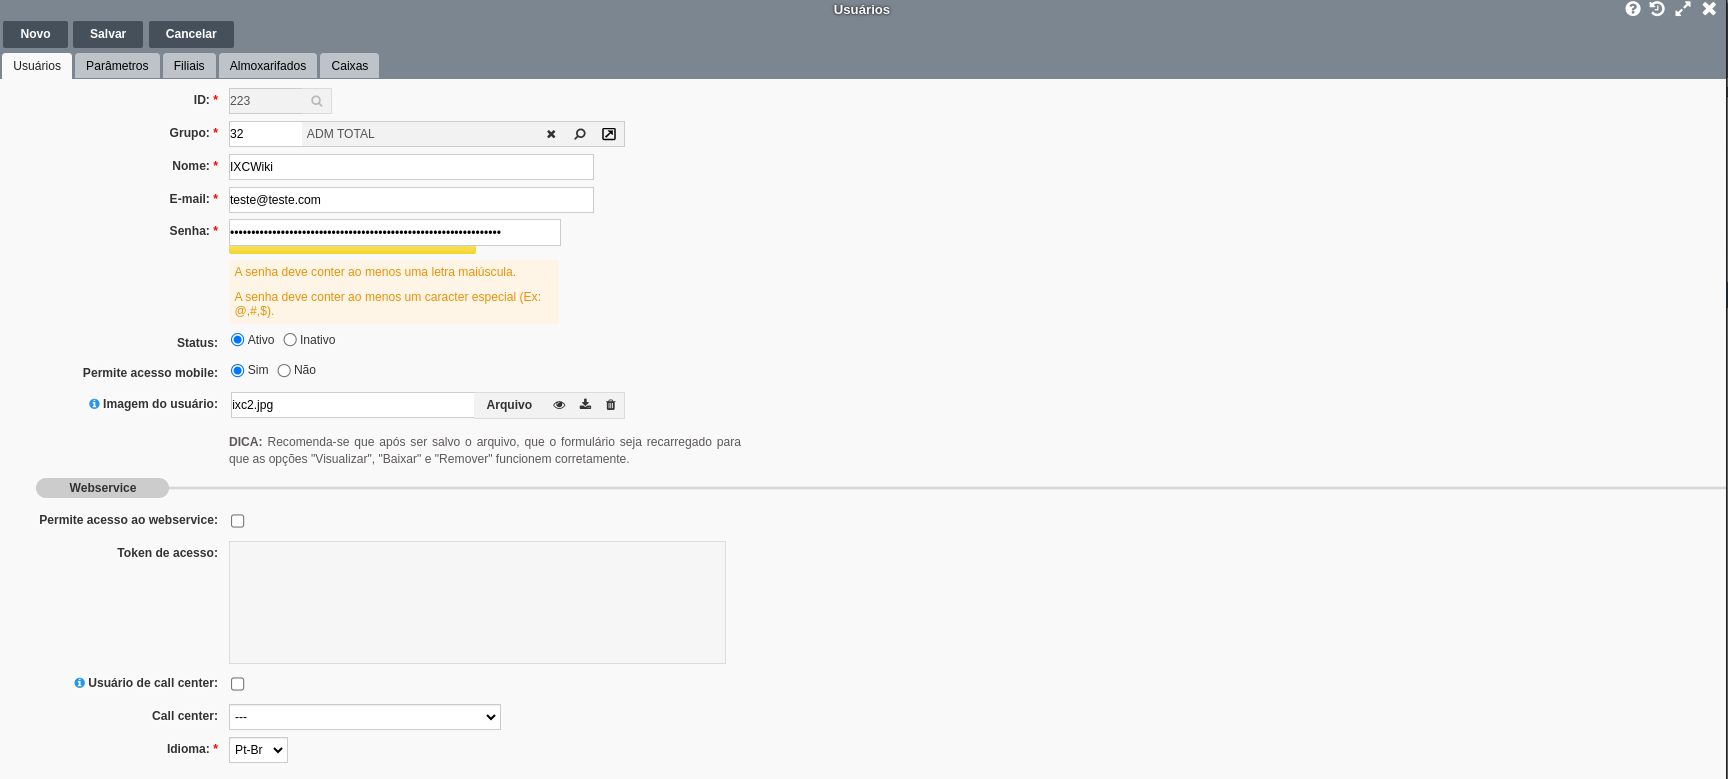1728x779 pixels.
Task: Collapse the Webservice section header
Action: [x=103, y=488]
